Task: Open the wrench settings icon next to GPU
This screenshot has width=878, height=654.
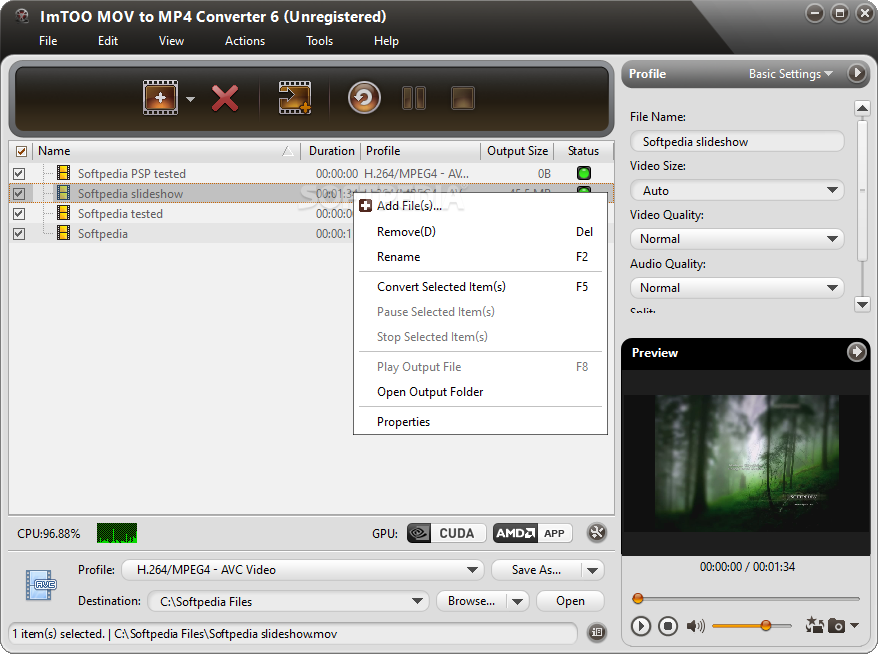Action: pos(597,532)
